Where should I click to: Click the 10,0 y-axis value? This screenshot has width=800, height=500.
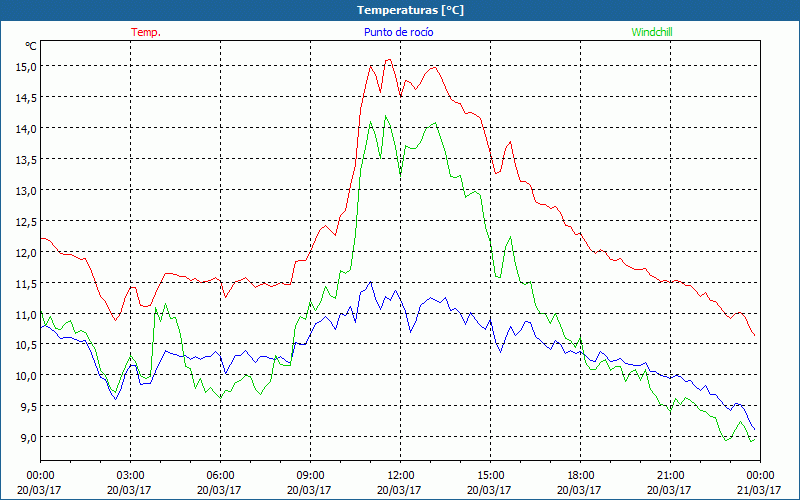27,376
